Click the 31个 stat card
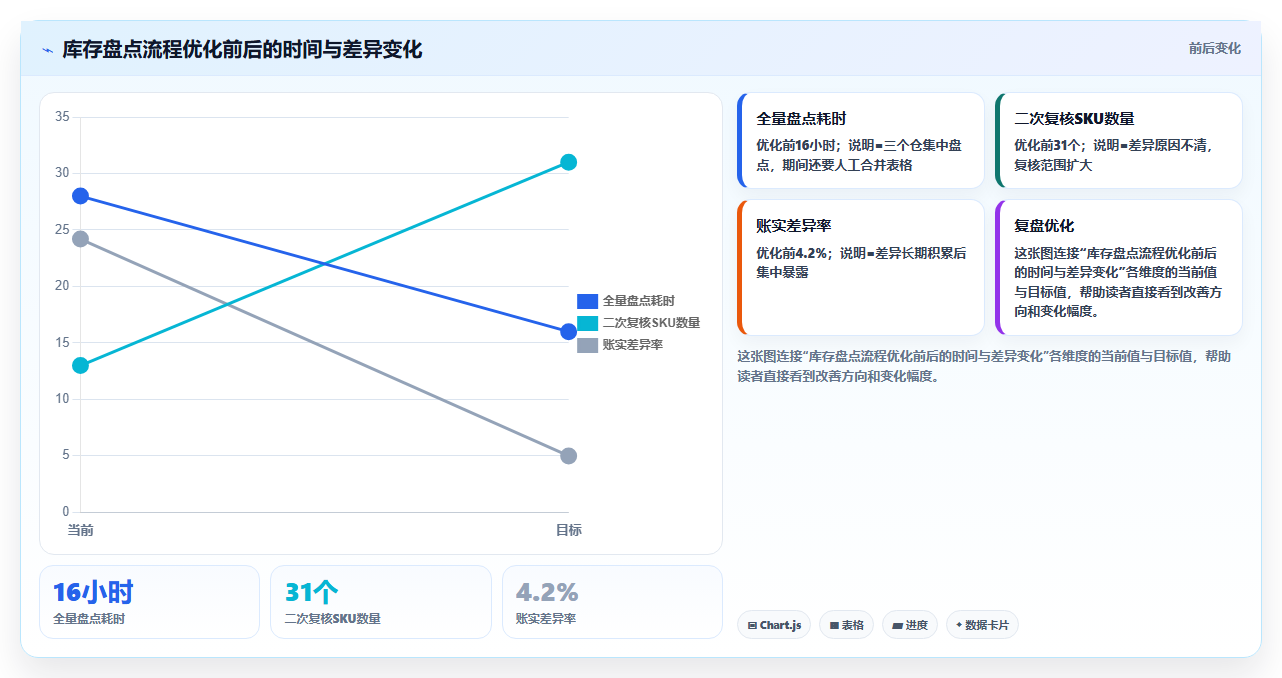 point(381,602)
